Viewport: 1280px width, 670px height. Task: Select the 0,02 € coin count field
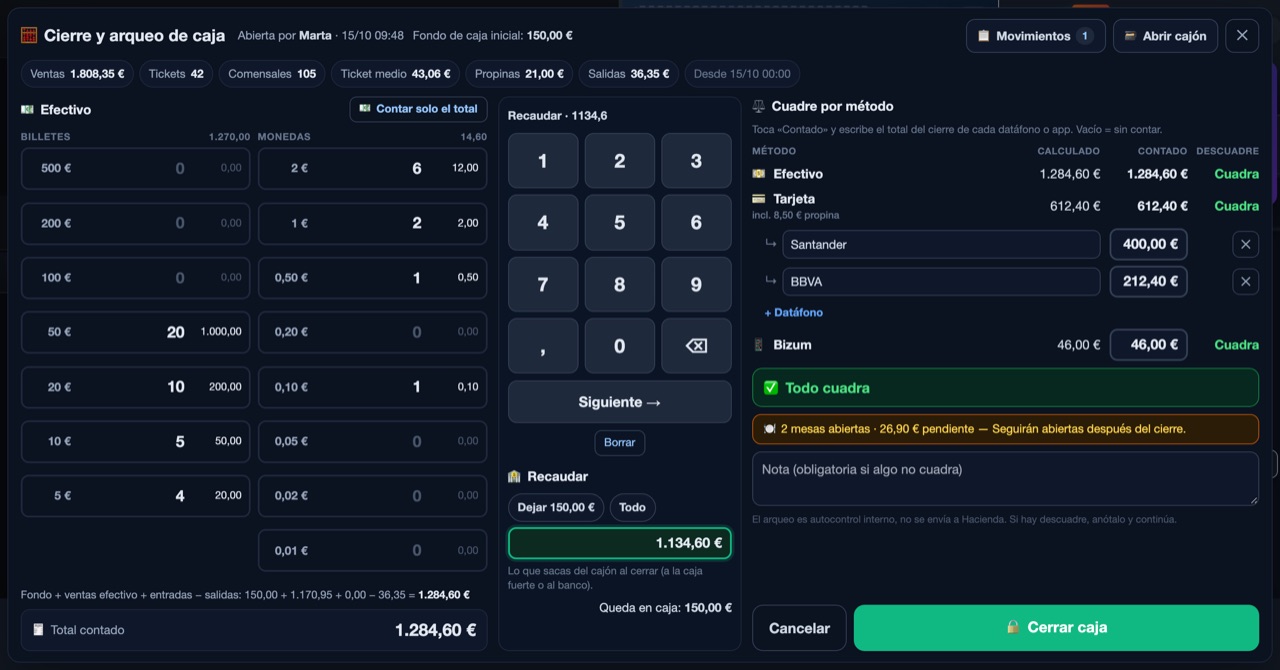373,496
